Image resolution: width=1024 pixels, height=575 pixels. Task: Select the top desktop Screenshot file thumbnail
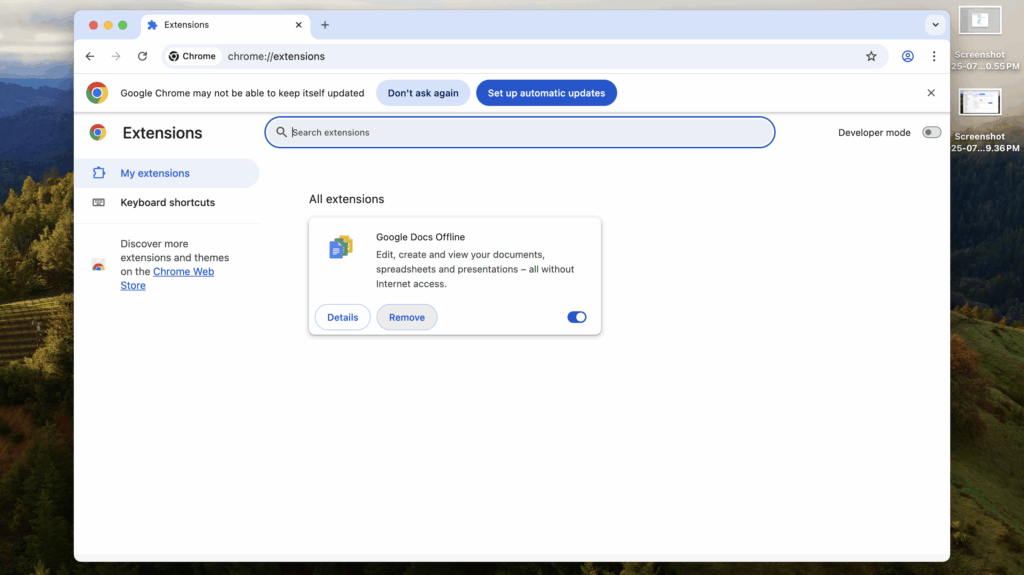coord(980,20)
